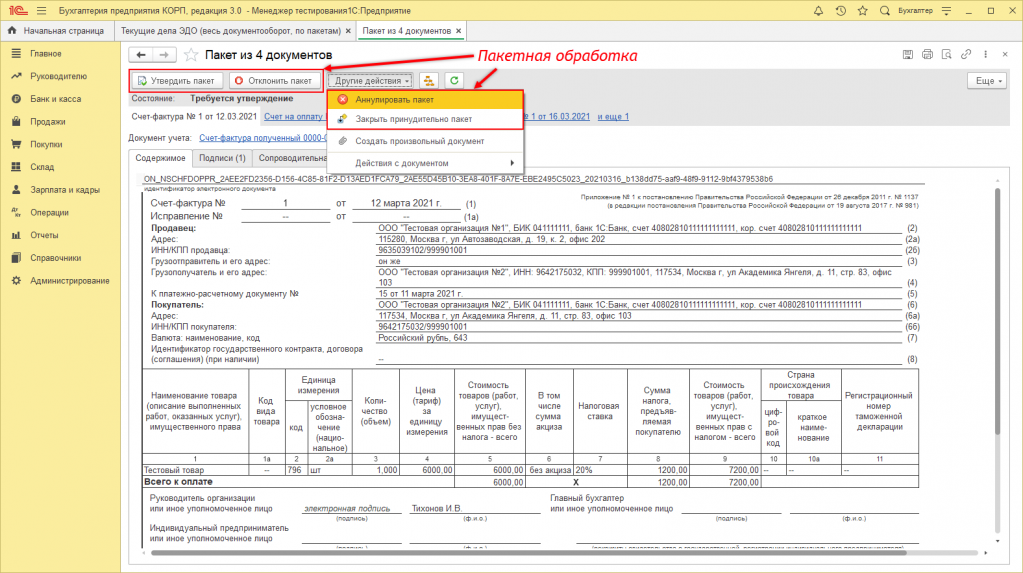Open the preview icon at top right

pos(947,55)
